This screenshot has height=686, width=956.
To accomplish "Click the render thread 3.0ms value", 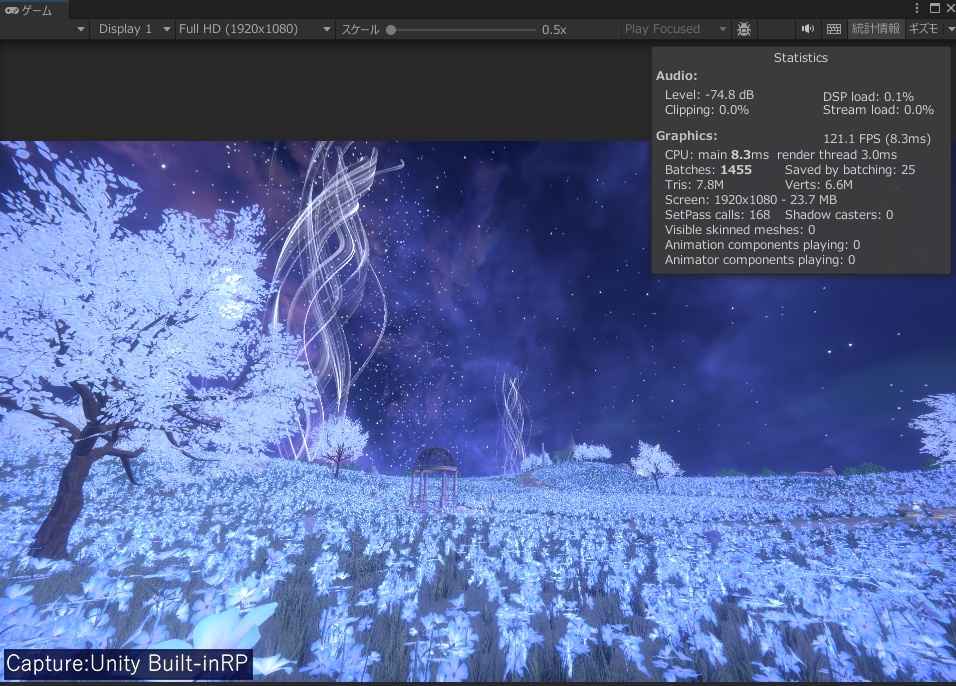I will 836,155.
